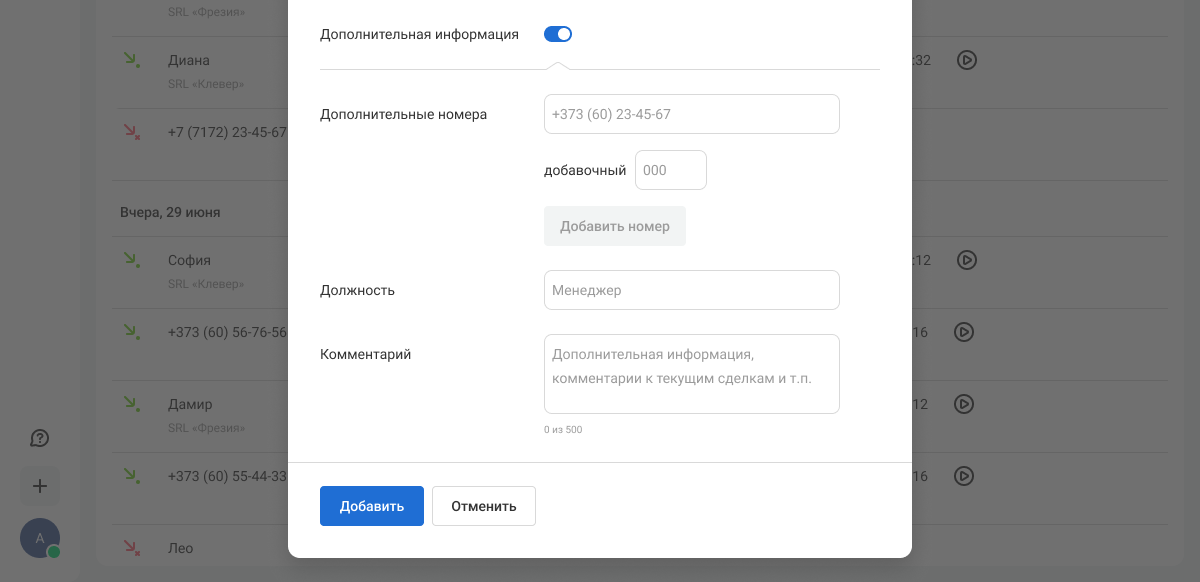1200x582 pixels.
Task: Click the outgoing call arrow beside Лео
Action: point(131,547)
